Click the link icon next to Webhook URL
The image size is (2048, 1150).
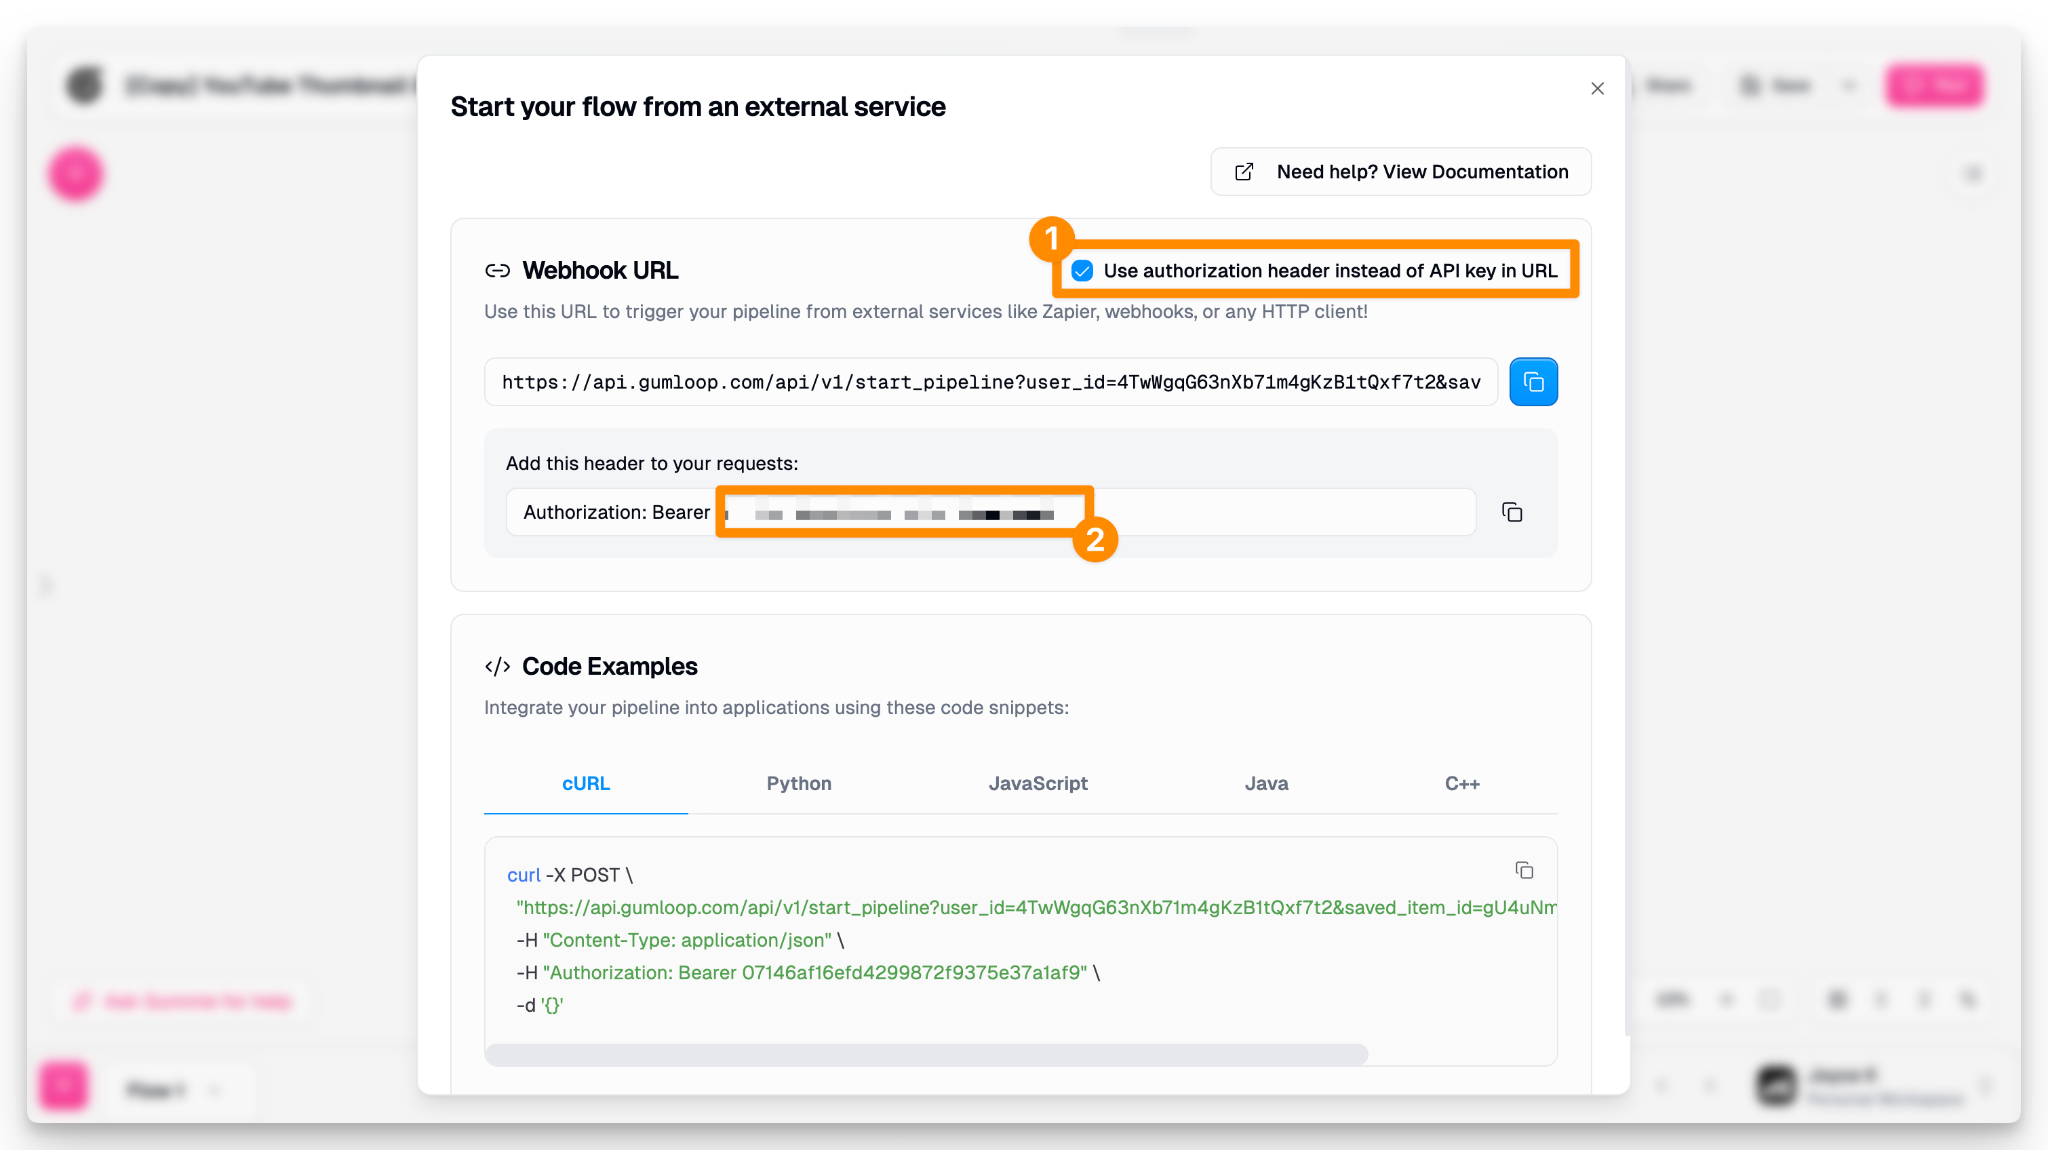click(x=497, y=271)
